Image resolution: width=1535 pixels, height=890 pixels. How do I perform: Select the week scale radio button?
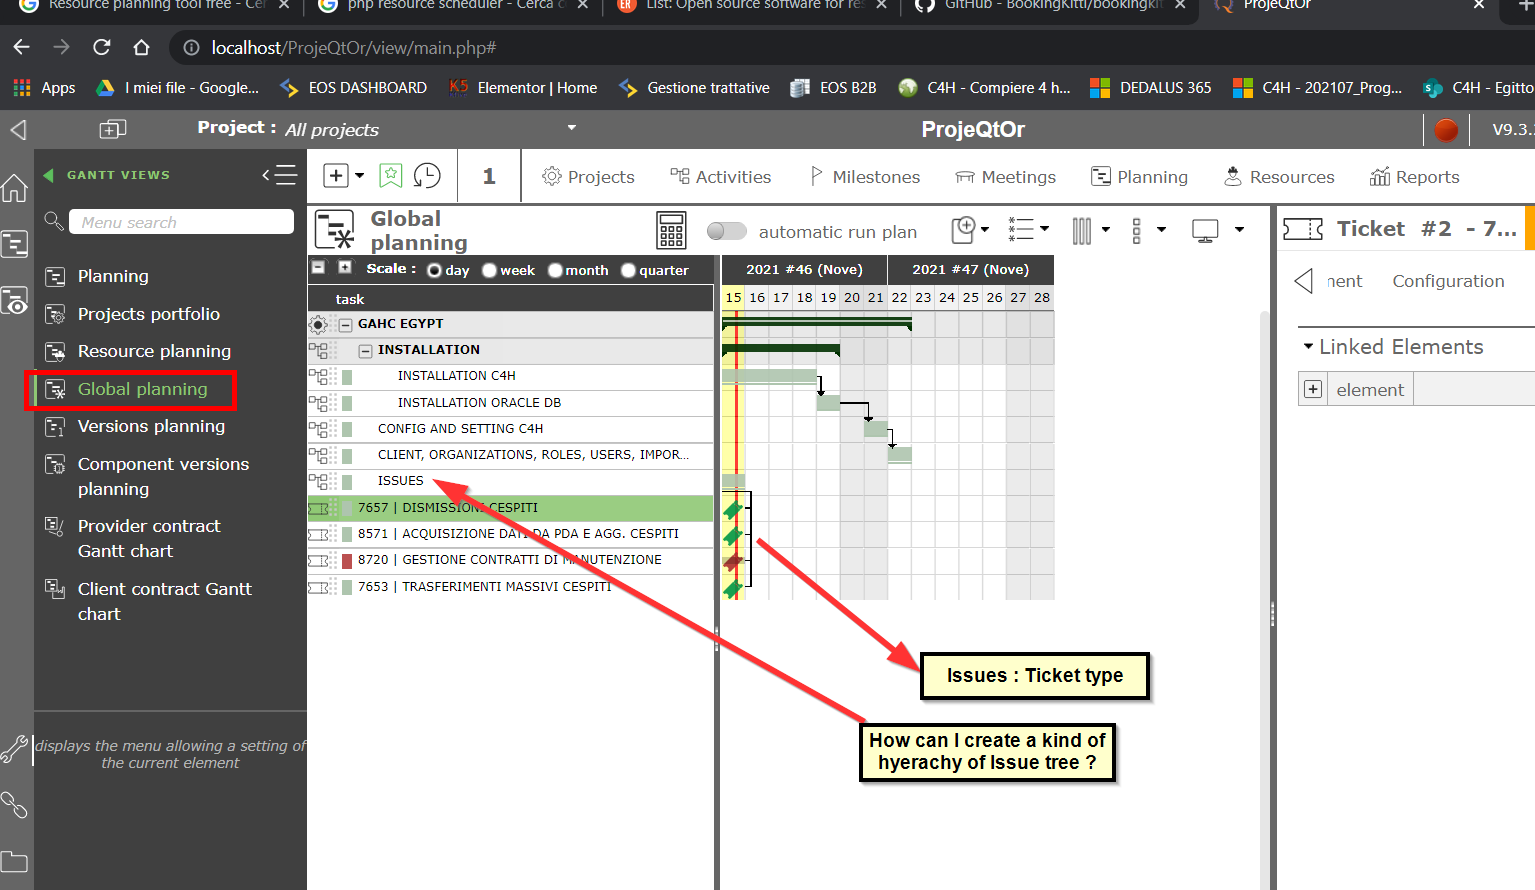[490, 270]
